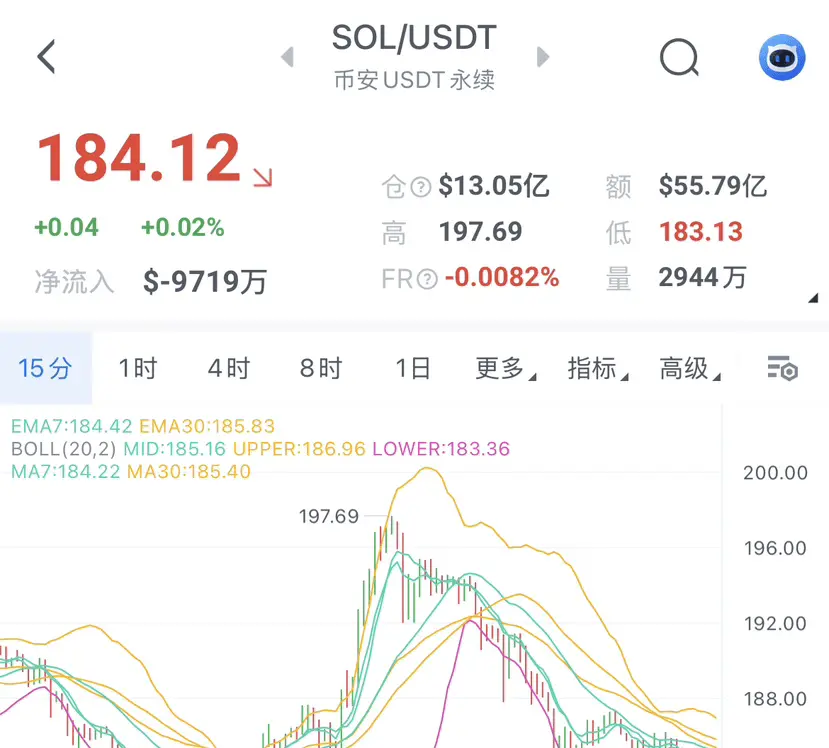829x748 pixels.
Task: Open the 更多 timeframe dropdown
Action: coord(505,368)
